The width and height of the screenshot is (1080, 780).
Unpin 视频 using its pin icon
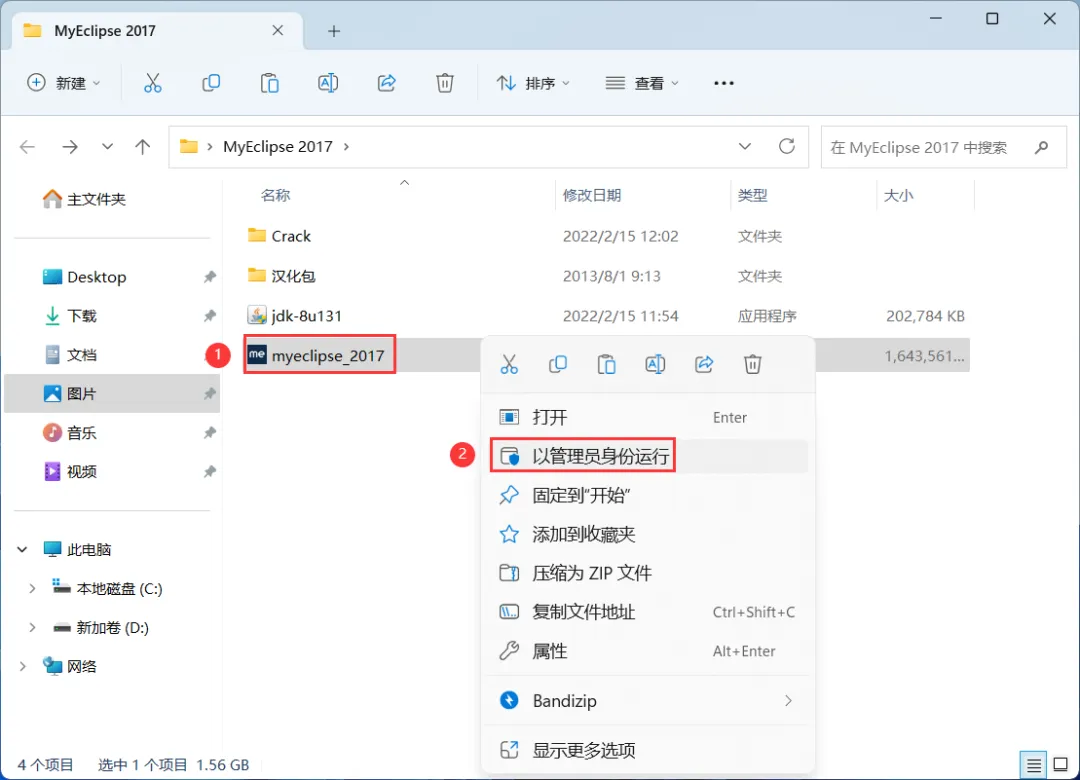[x=209, y=472]
